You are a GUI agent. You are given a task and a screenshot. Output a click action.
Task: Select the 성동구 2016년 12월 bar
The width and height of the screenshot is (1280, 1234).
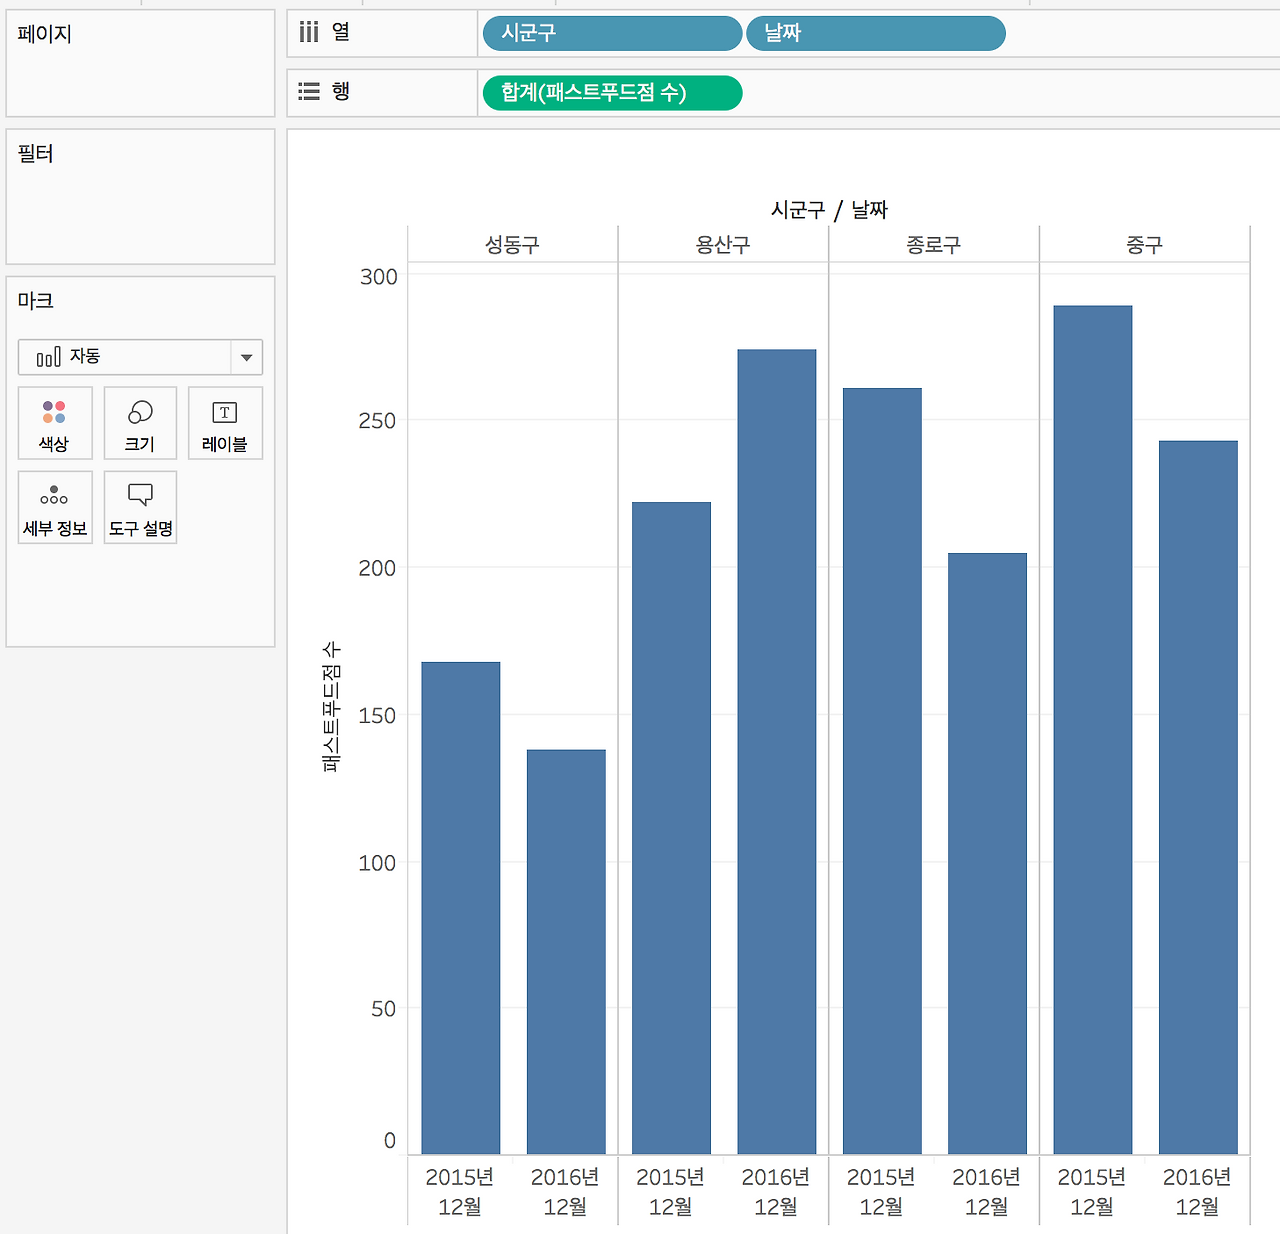[566, 952]
